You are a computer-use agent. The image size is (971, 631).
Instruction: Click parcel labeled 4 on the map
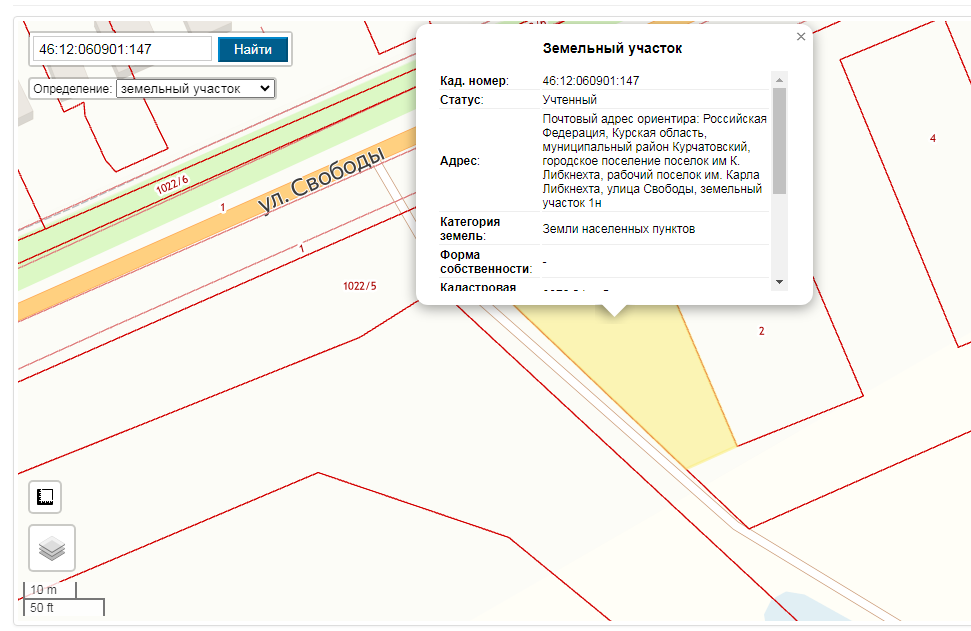coord(933,138)
